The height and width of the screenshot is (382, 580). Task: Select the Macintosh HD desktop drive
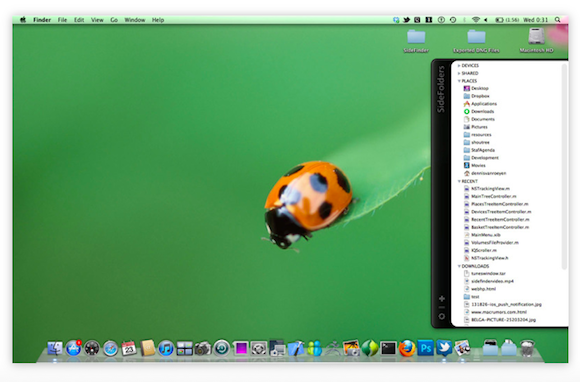pos(536,40)
